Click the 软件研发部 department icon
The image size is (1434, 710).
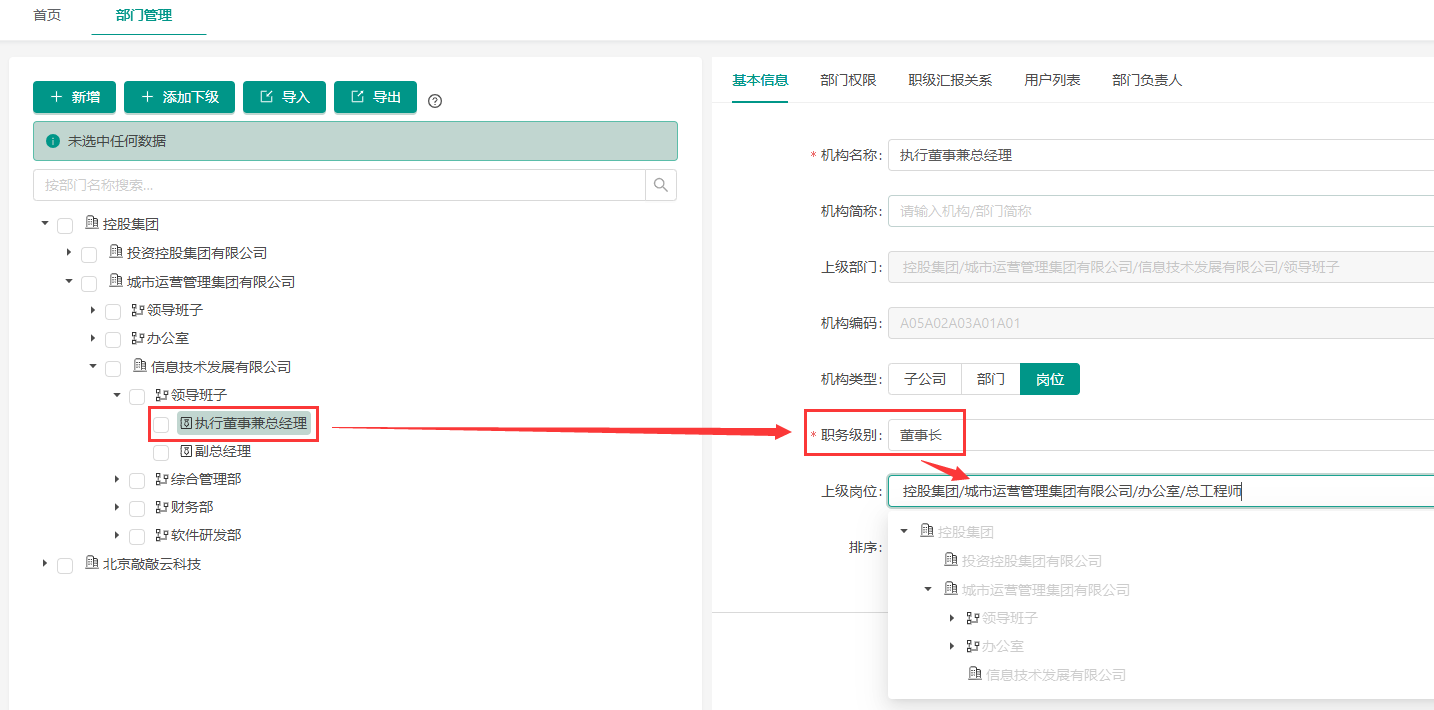click(x=162, y=535)
